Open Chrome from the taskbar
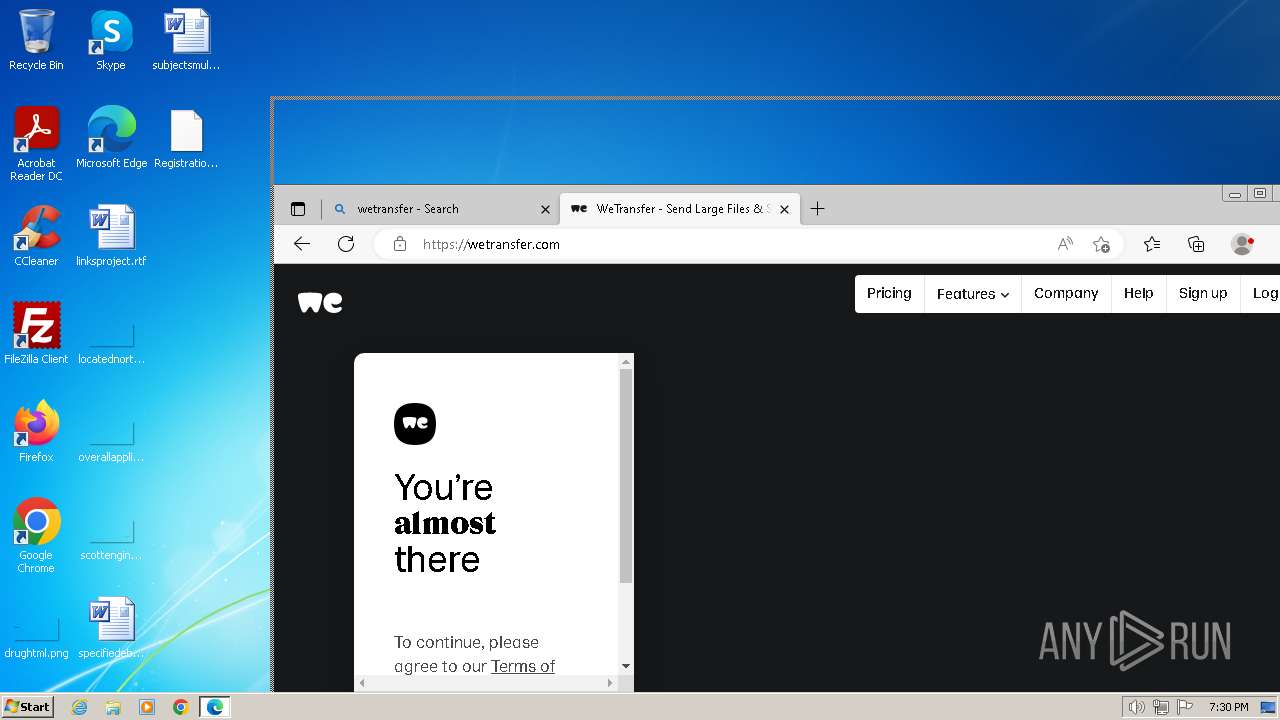 pyautogui.click(x=181, y=707)
